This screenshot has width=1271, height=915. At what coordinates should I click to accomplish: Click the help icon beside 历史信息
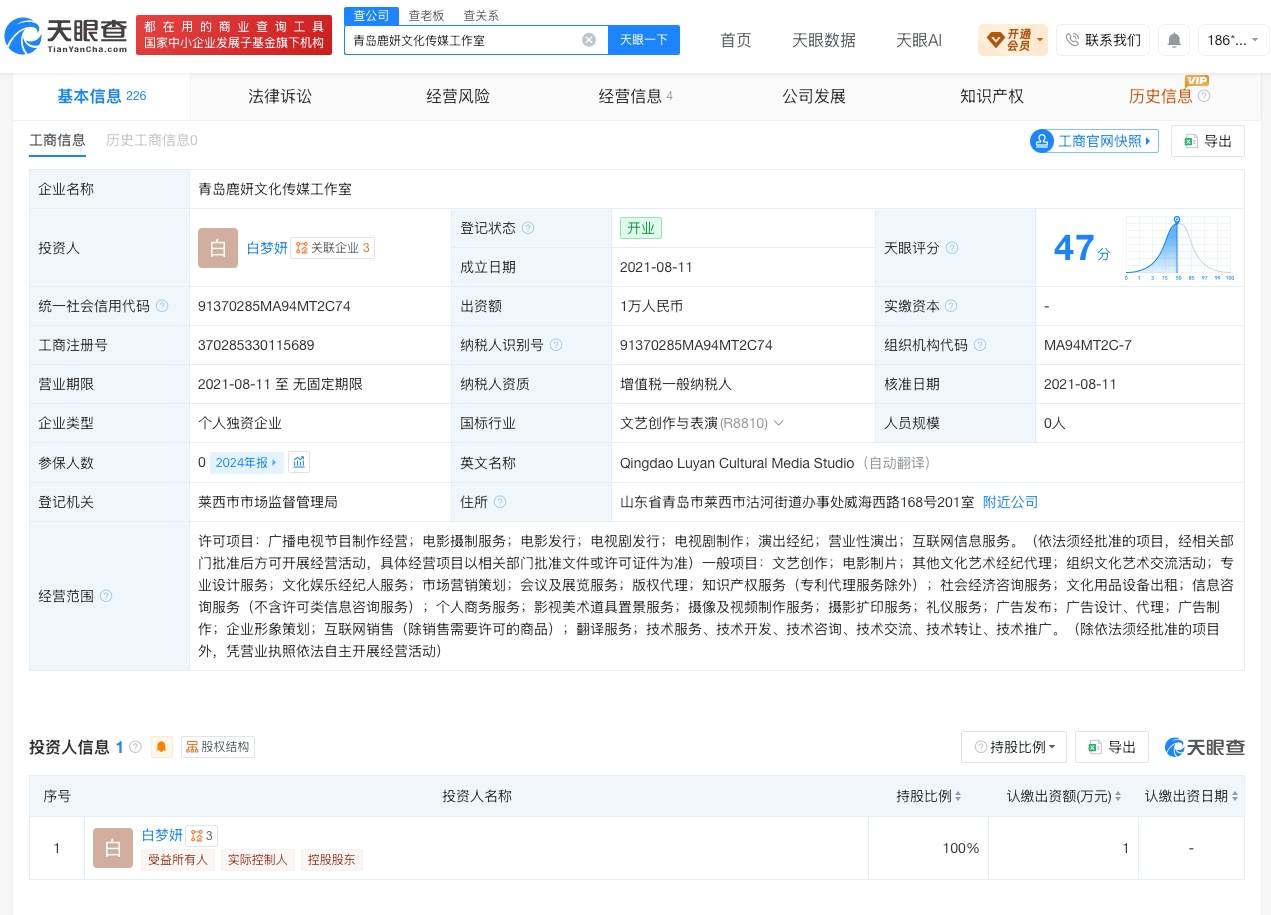pyautogui.click(x=1204, y=96)
